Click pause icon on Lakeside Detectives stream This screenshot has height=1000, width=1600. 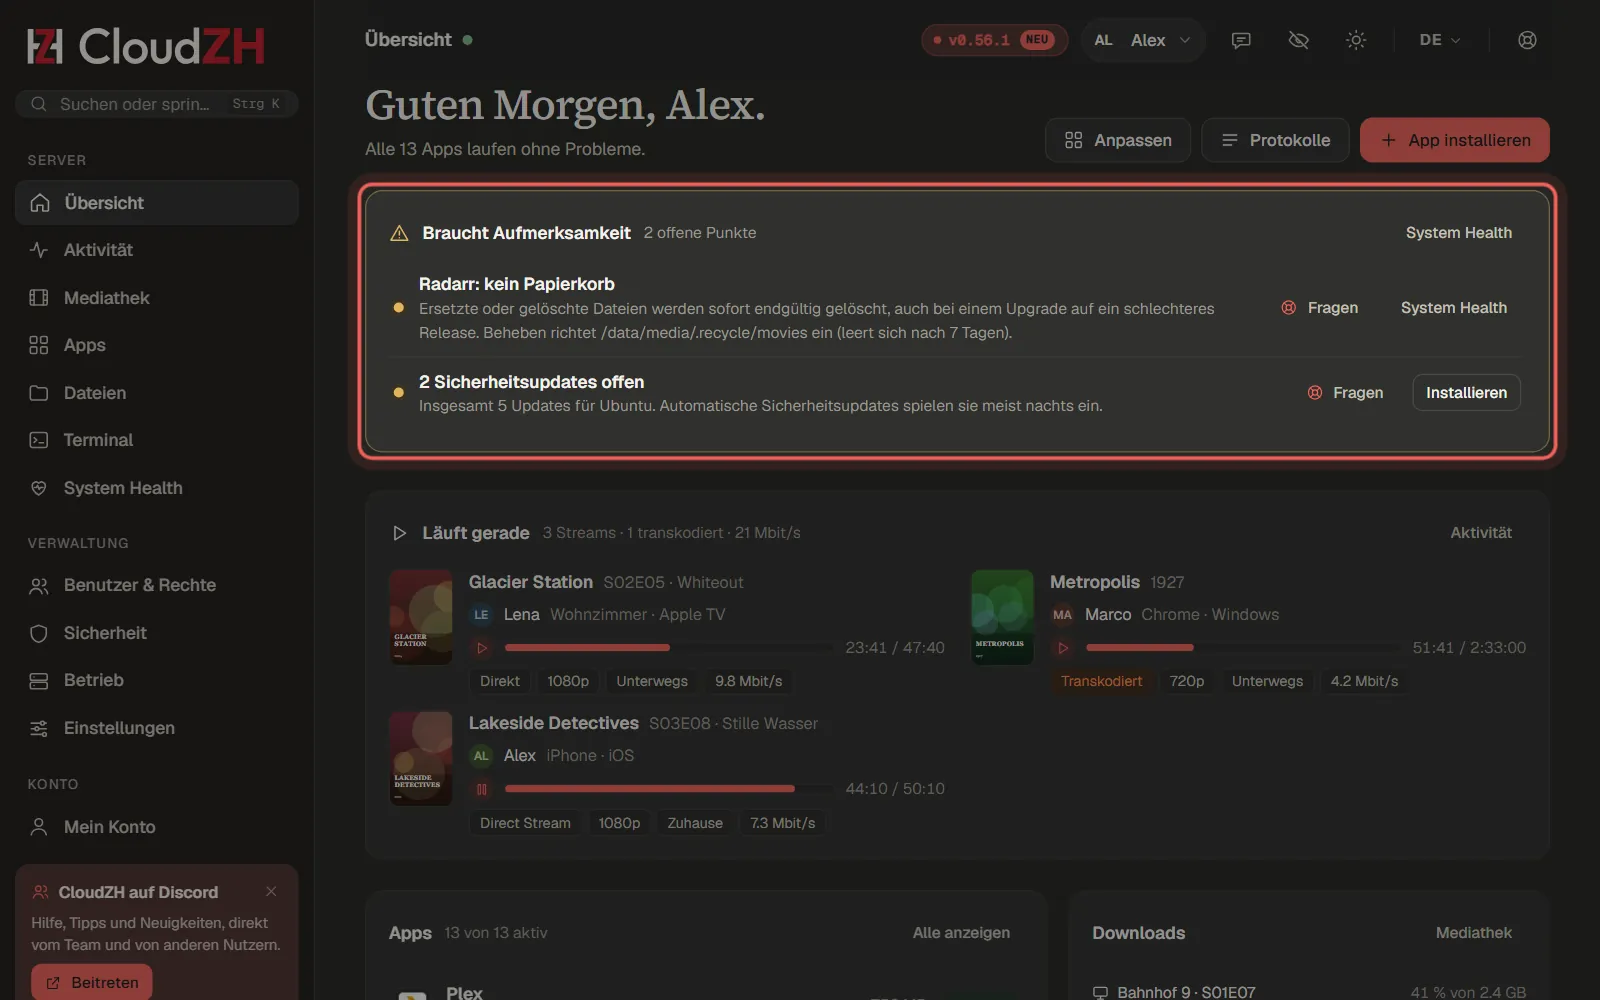click(482, 789)
